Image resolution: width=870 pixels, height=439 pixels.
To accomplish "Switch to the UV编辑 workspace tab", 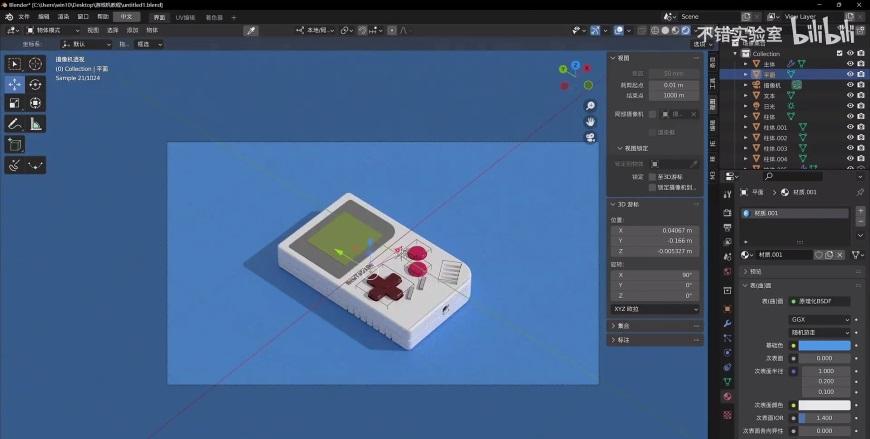I will click(186, 17).
